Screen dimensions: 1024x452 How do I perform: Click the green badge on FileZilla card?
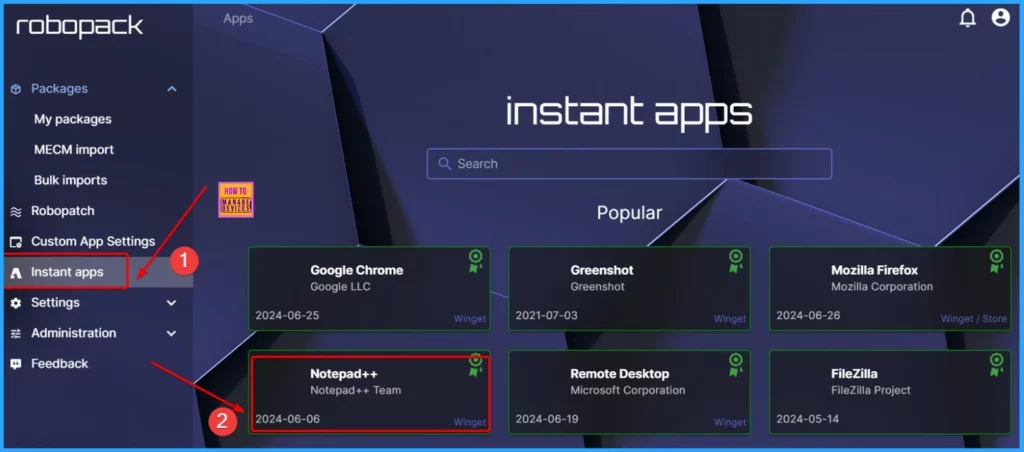click(x=996, y=364)
